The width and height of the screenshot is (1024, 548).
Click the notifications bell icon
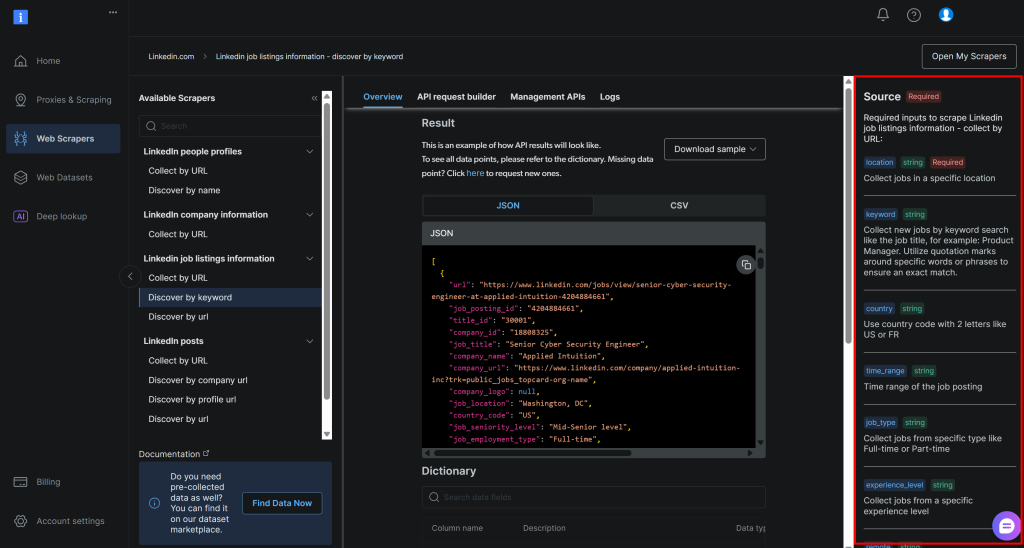(x=883, y=15)
